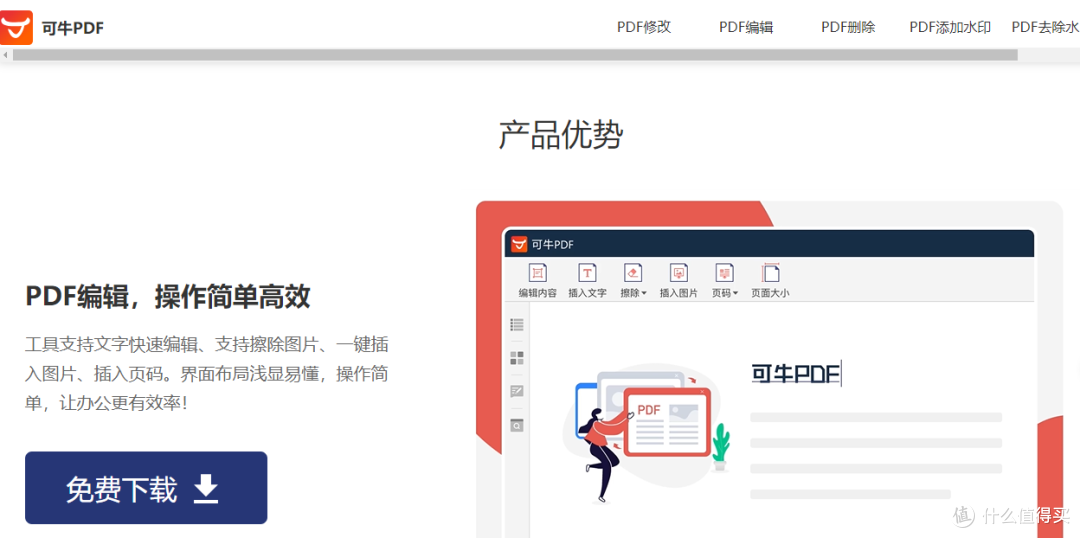The height and width of the screenshot is (538, 1080).
Task: Select the 插入图片 tool icon
Action: coord(678,273)
